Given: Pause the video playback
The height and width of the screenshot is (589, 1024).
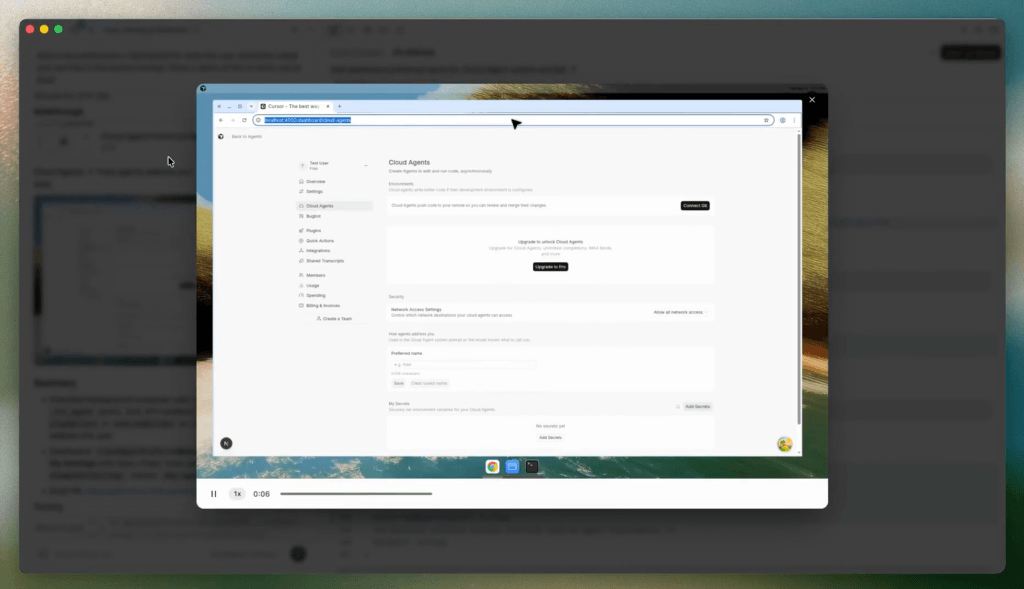Looking at the screenshot, I should pyautogui.click(x=213, y=493).
